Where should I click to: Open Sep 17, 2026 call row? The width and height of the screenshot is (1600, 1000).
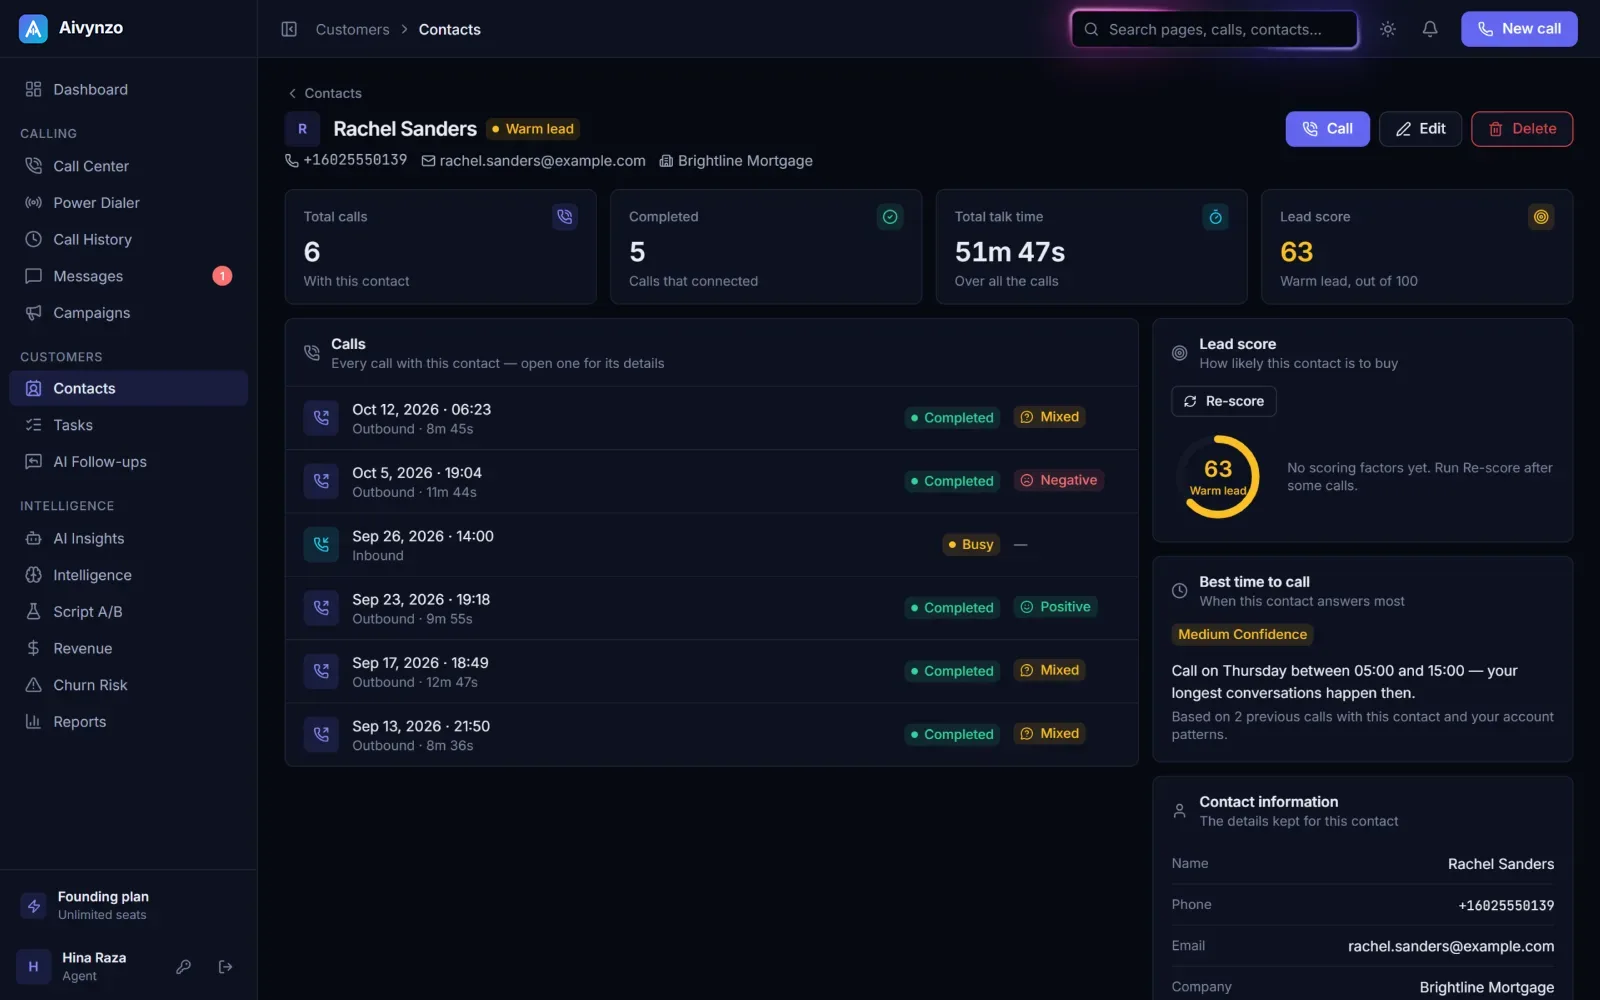click(711, 671)
